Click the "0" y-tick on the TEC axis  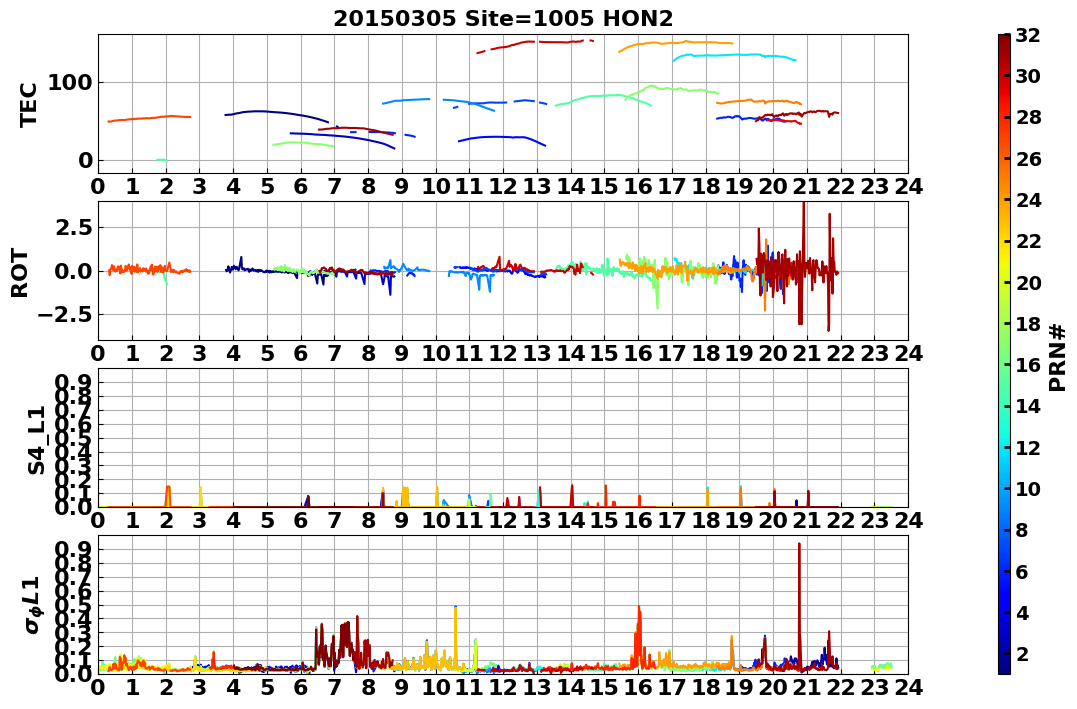[84, 160]
